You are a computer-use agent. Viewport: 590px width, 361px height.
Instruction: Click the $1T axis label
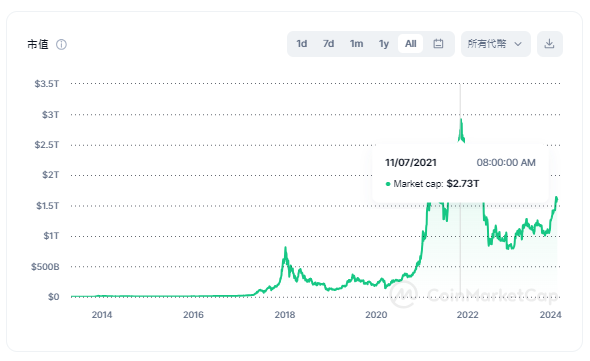click(x=51, y=236)
